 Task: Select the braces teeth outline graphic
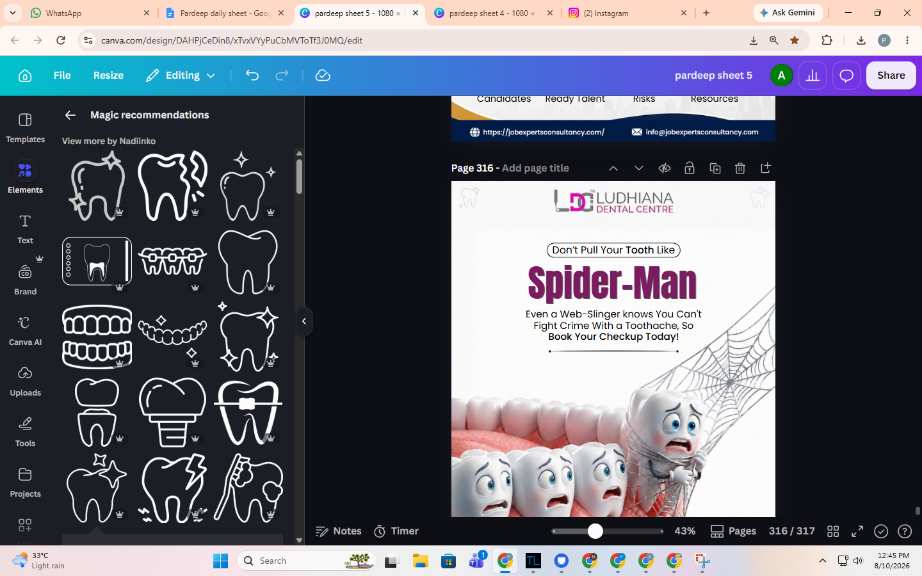[172, 262]
